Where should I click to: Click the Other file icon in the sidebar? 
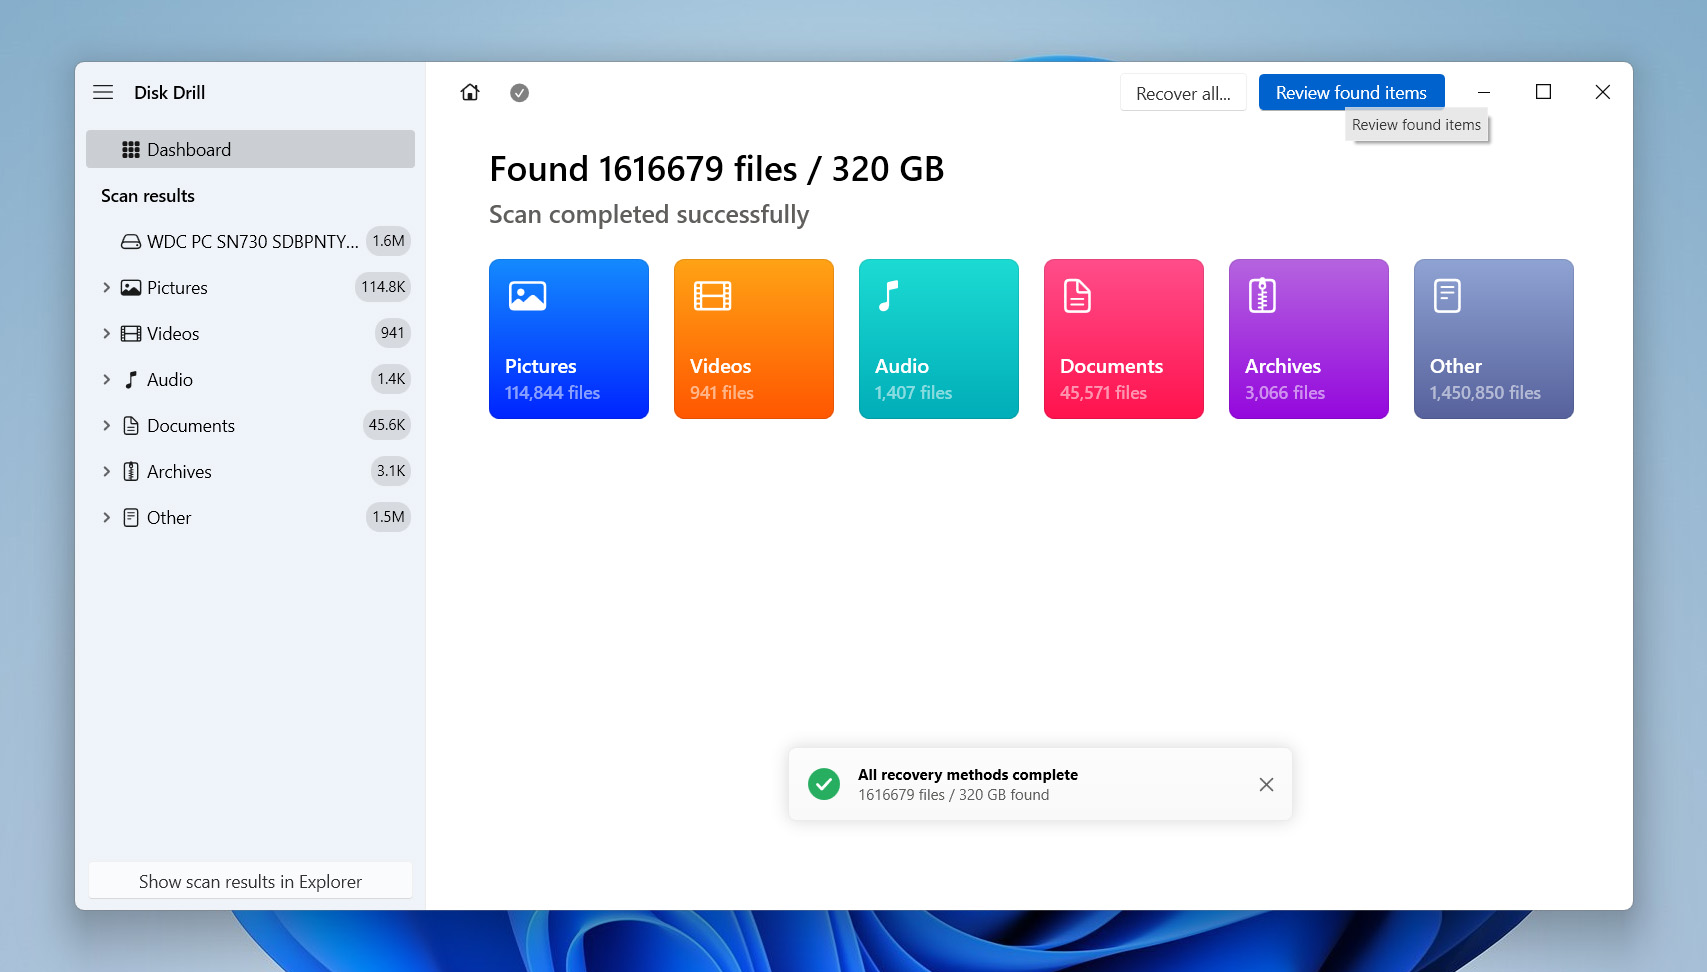(x=131, y=518)
